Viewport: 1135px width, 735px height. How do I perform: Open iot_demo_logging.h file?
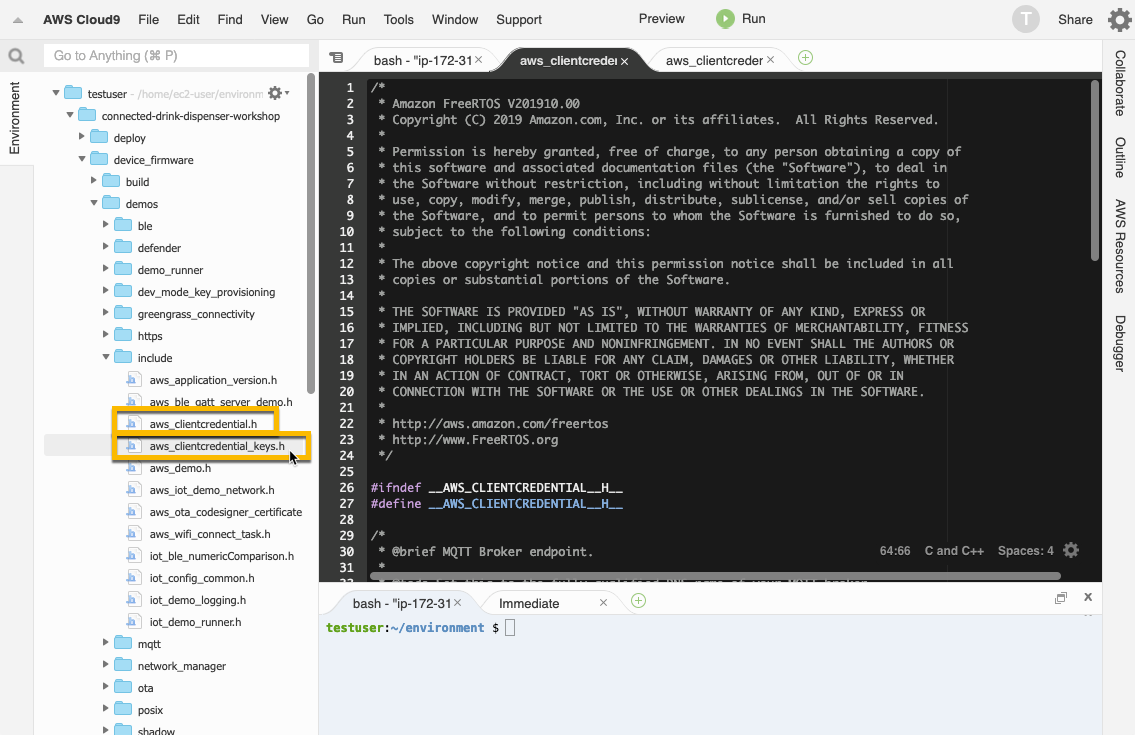click(198, 600)
